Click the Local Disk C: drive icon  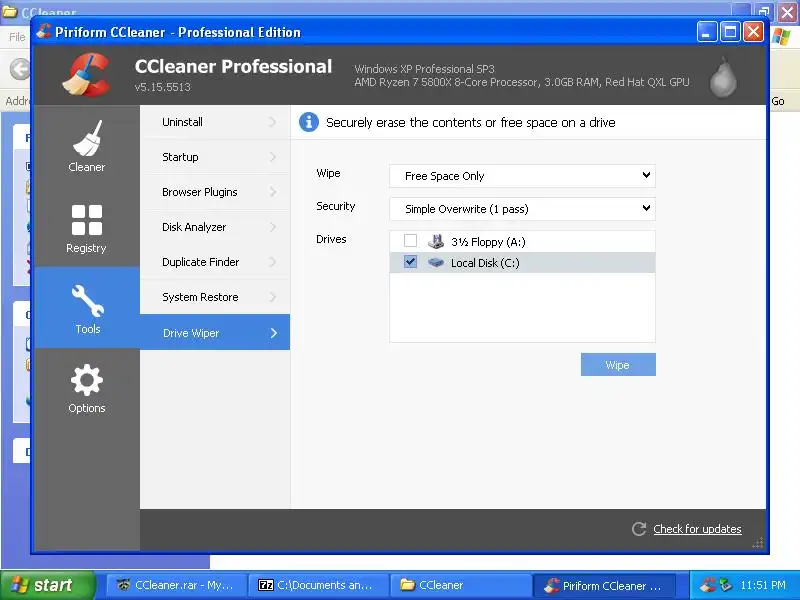pos(436,262)
